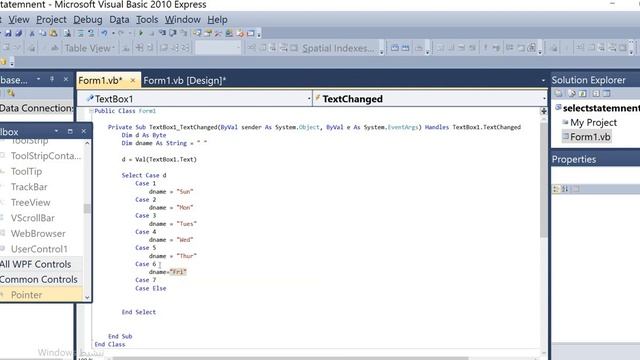
Task: Click View Code icon in Solution Explorer
Action: [x=596, y=93]
